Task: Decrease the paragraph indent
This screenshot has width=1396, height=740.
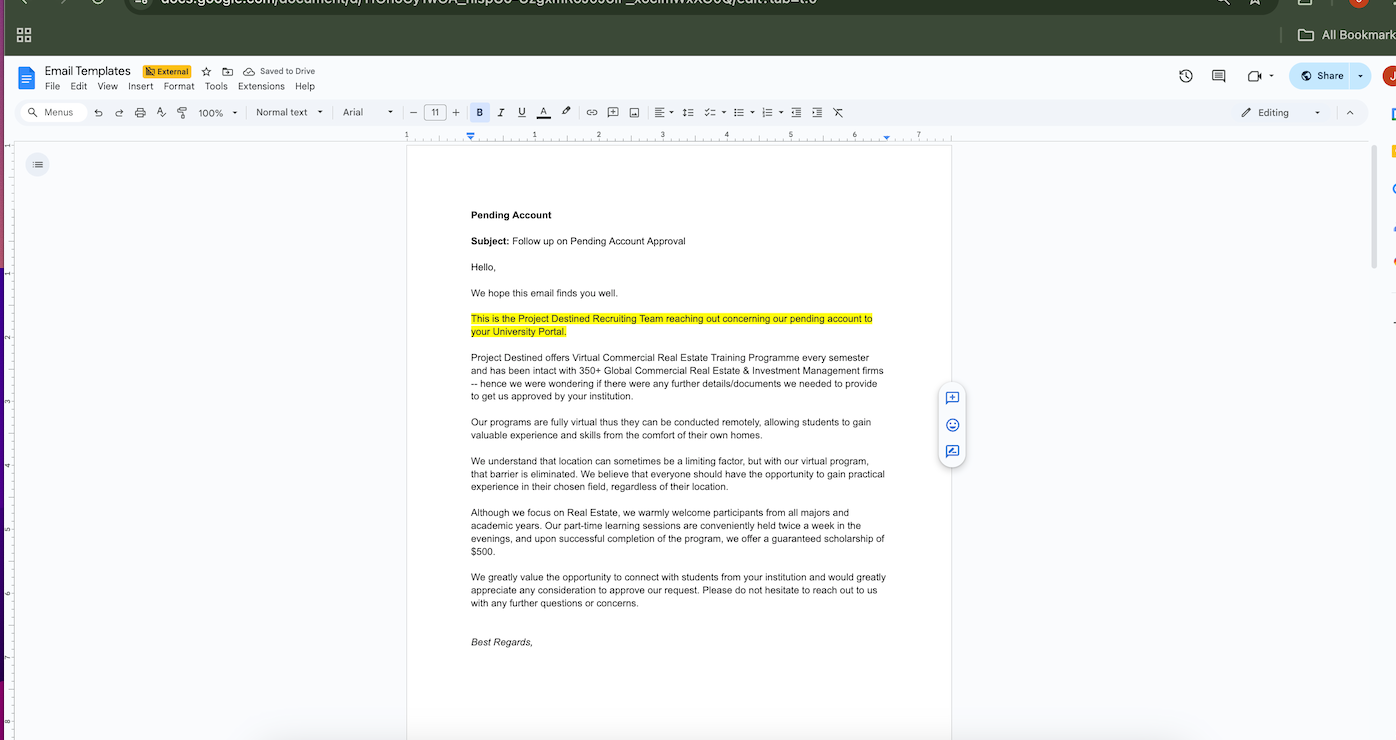Action: [x=796, y=113]
